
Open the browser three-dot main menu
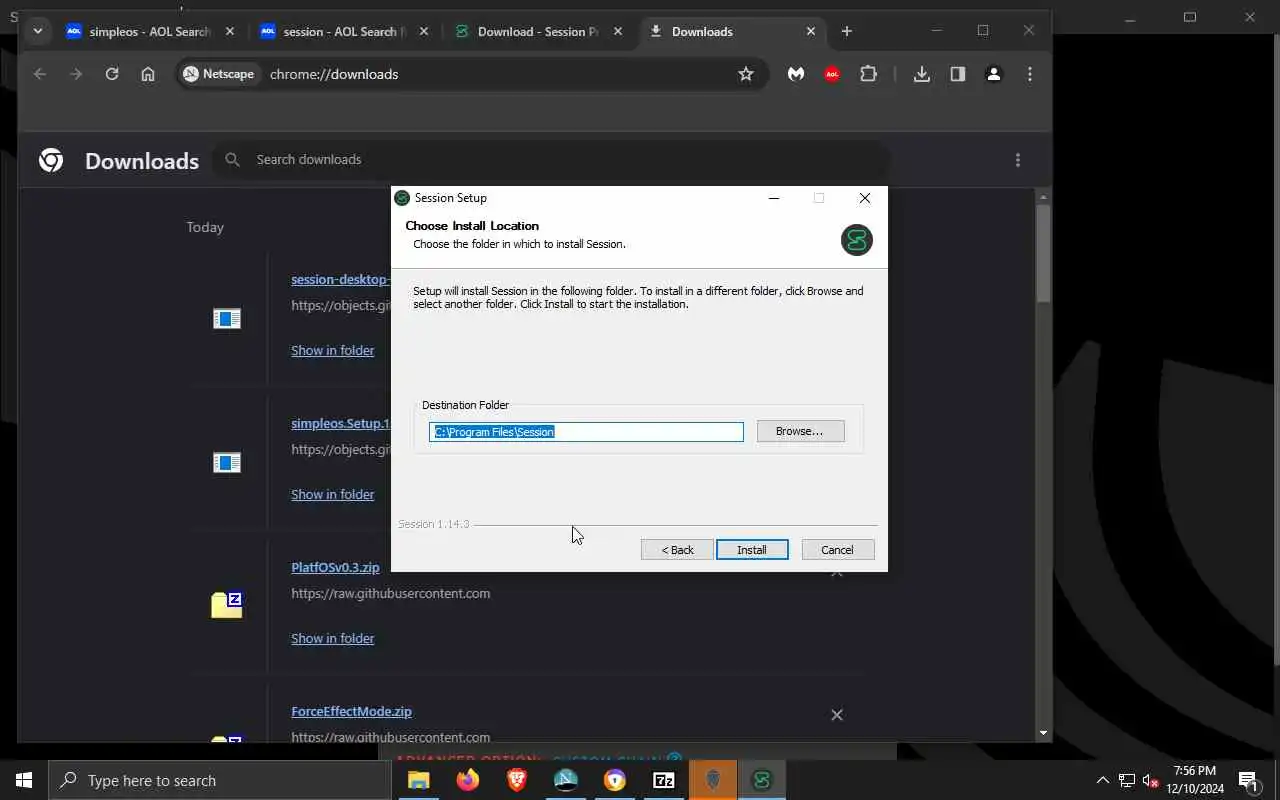[1030, 74]
